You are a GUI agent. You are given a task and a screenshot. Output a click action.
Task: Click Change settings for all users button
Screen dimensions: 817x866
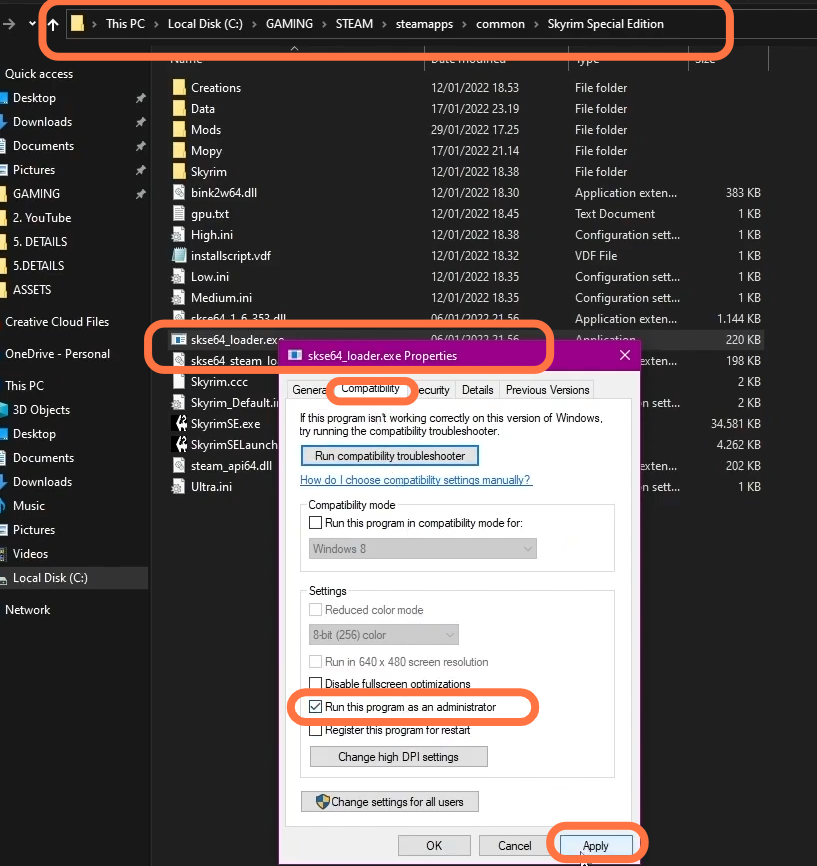(x=389, y=801)
